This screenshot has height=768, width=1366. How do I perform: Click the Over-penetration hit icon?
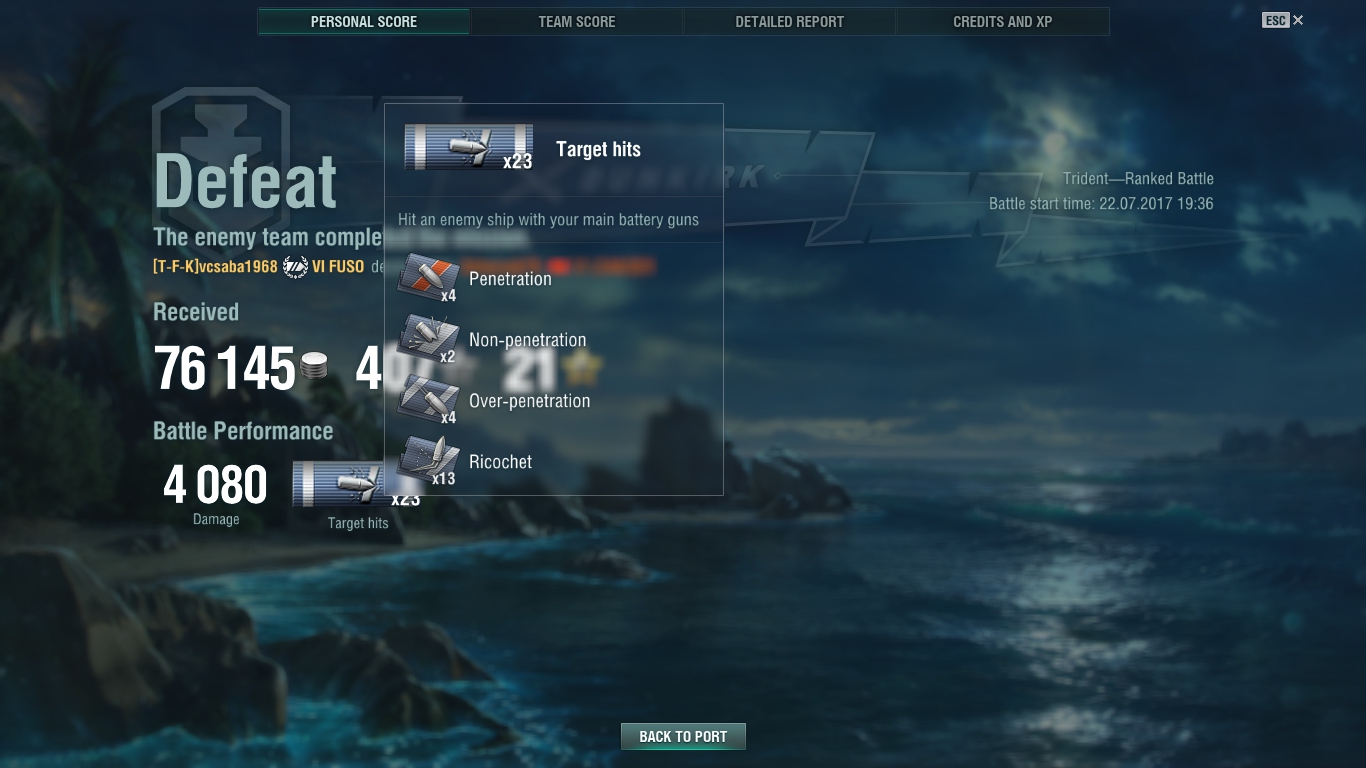coord(428,400)
